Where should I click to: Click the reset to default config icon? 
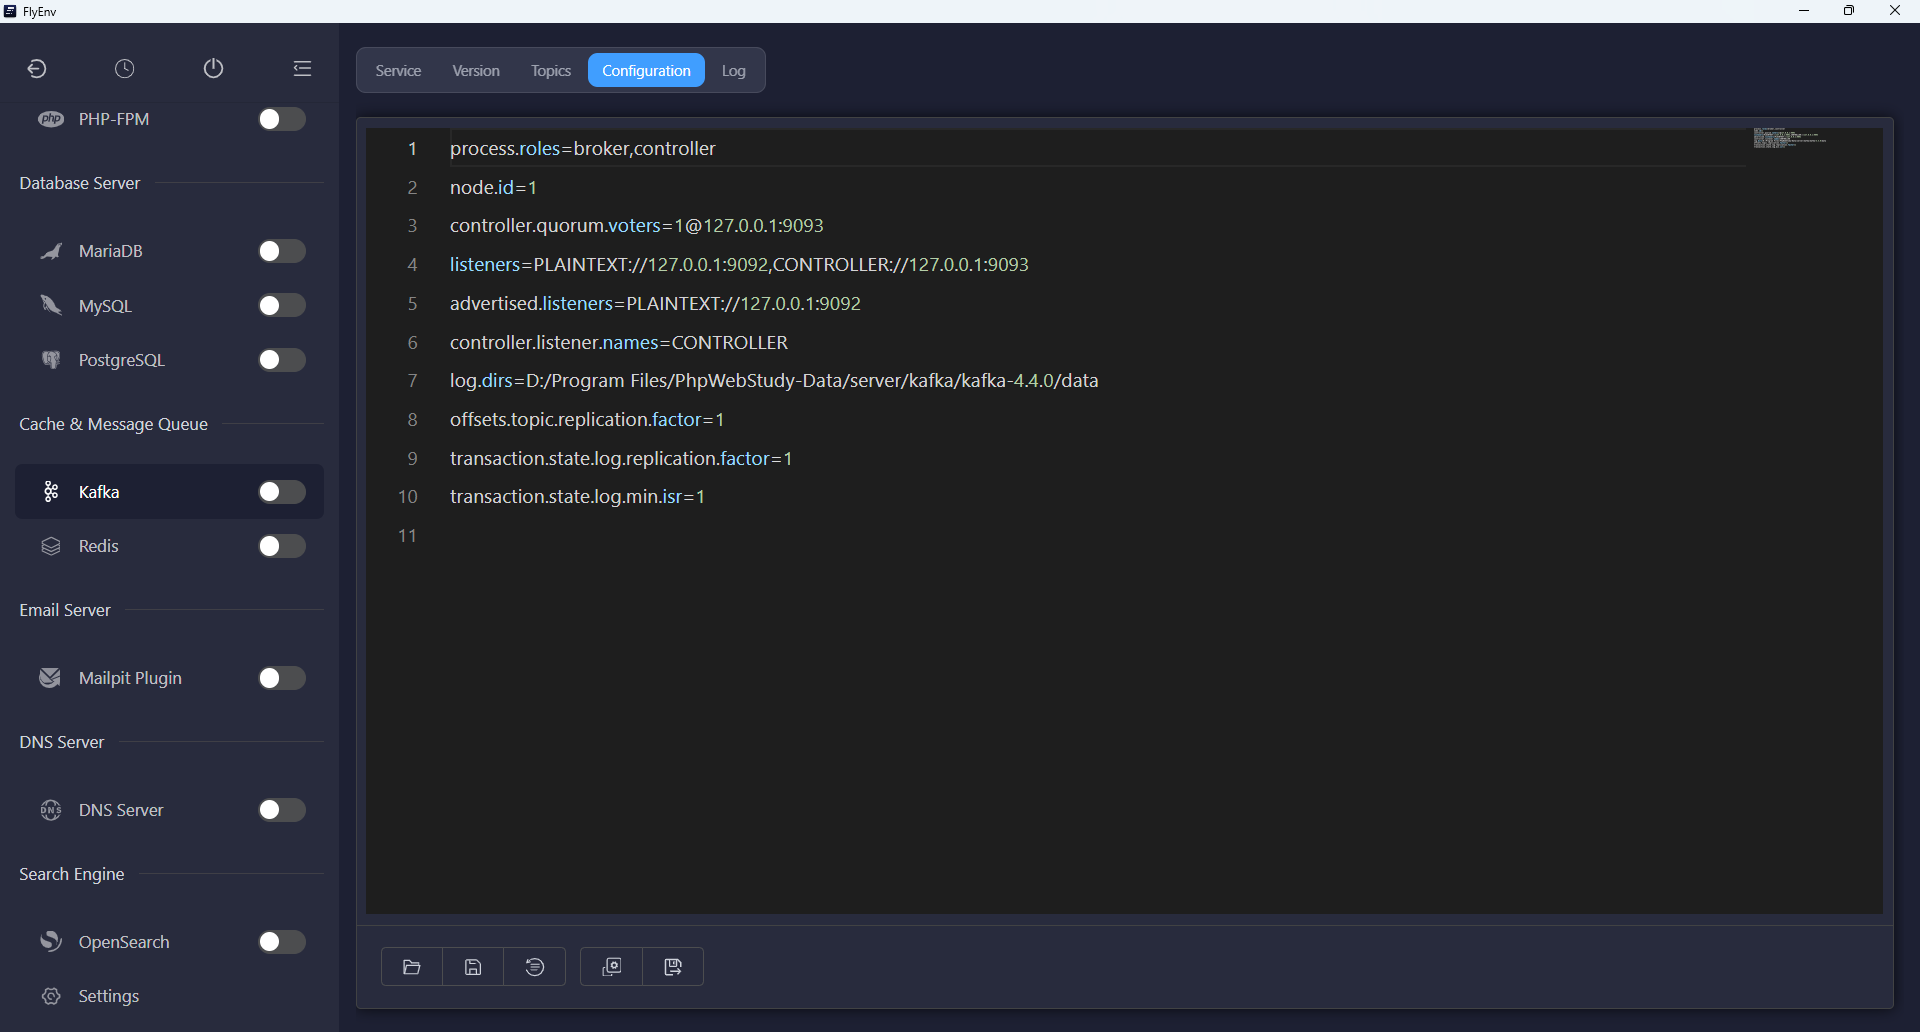(x=535, y=967)
